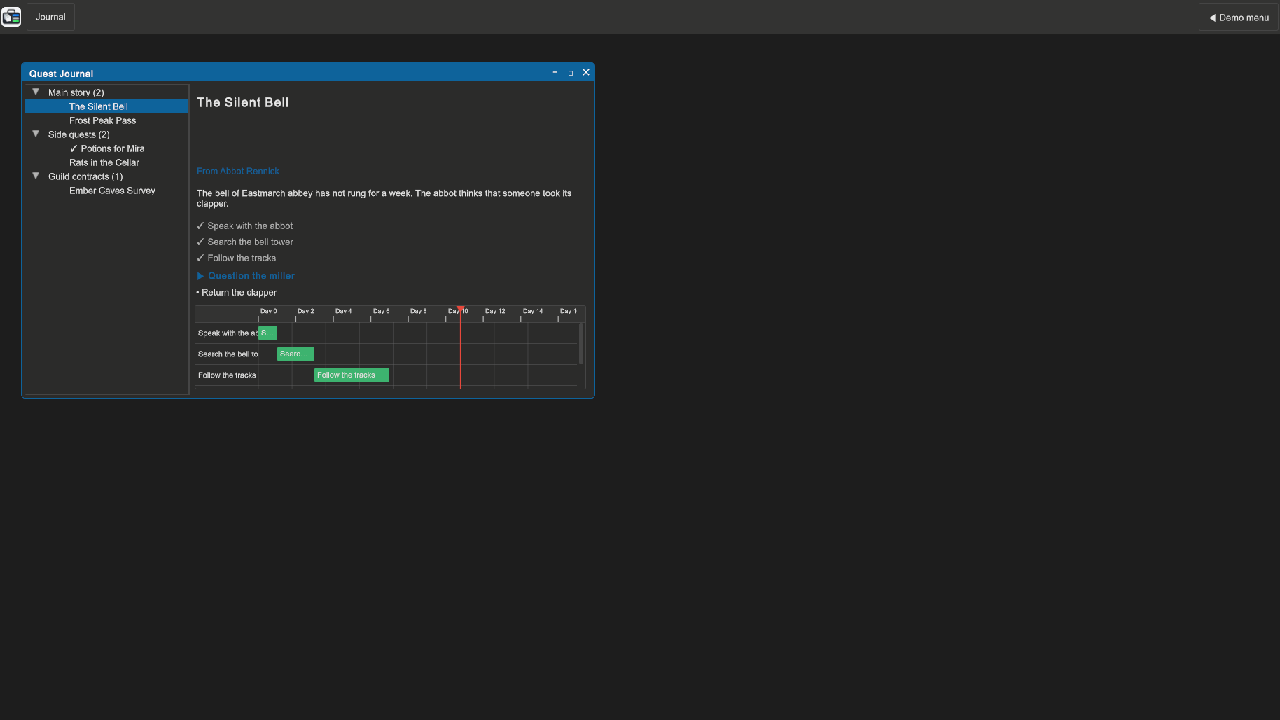Select The Silent Bell quest
This screenshot has height=720, width=1280.
(x=106, y=106)
